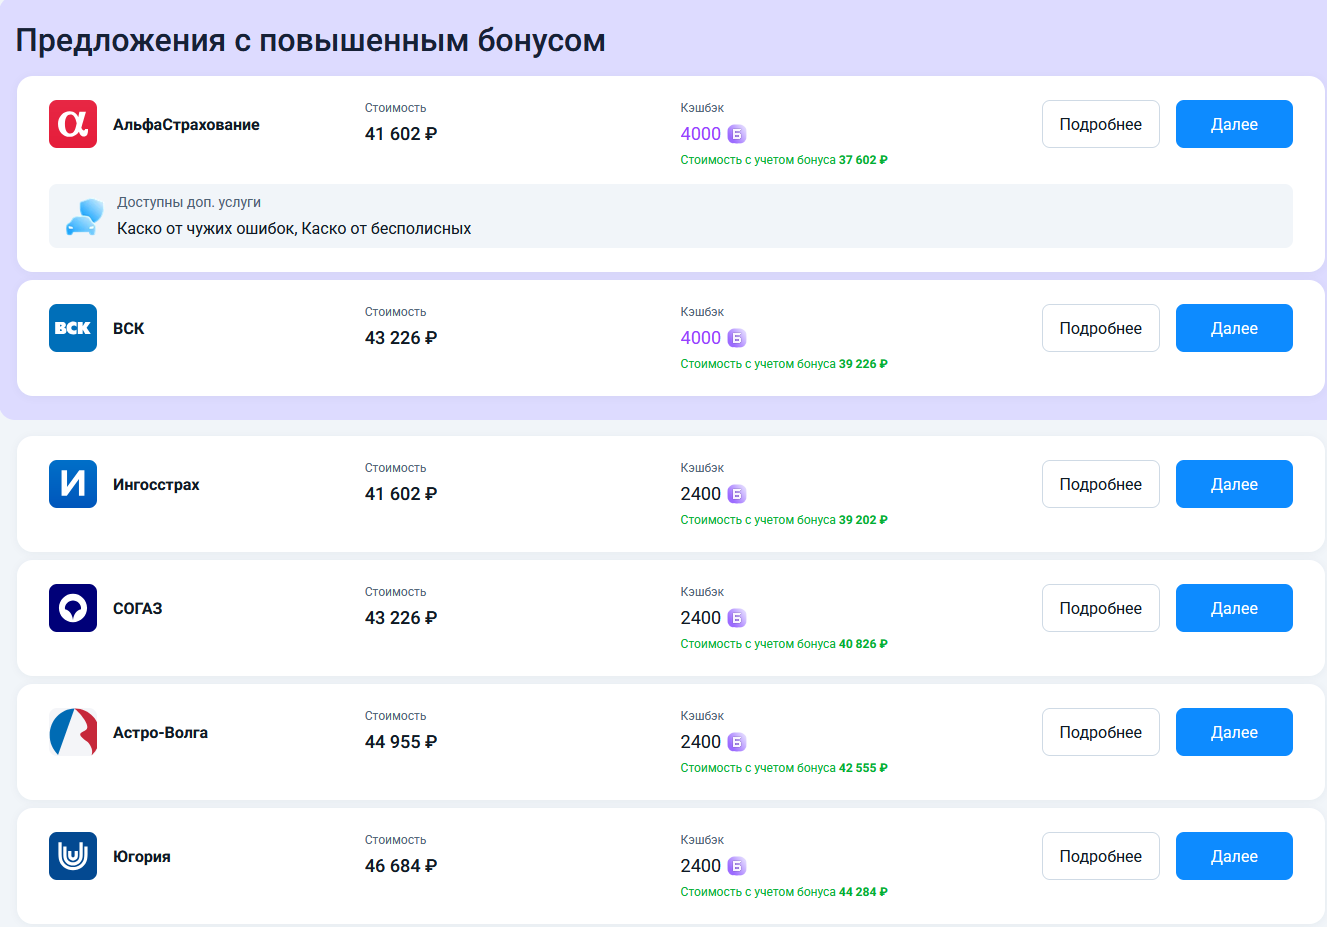Screen dimensions: 1327x927
Task: Continue with Далее for Астро-Волга
Action: click(1234, 732)
